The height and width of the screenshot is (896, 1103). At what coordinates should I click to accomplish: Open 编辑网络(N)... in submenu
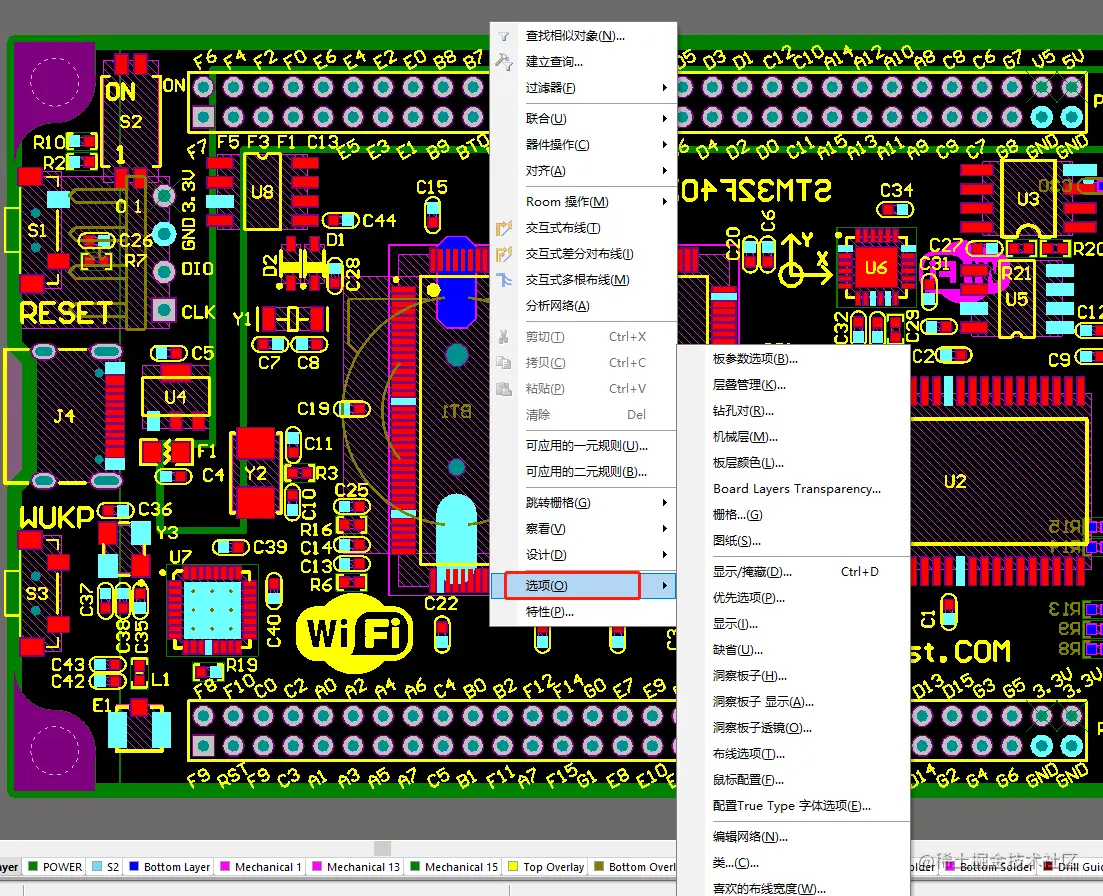[793, 837]
